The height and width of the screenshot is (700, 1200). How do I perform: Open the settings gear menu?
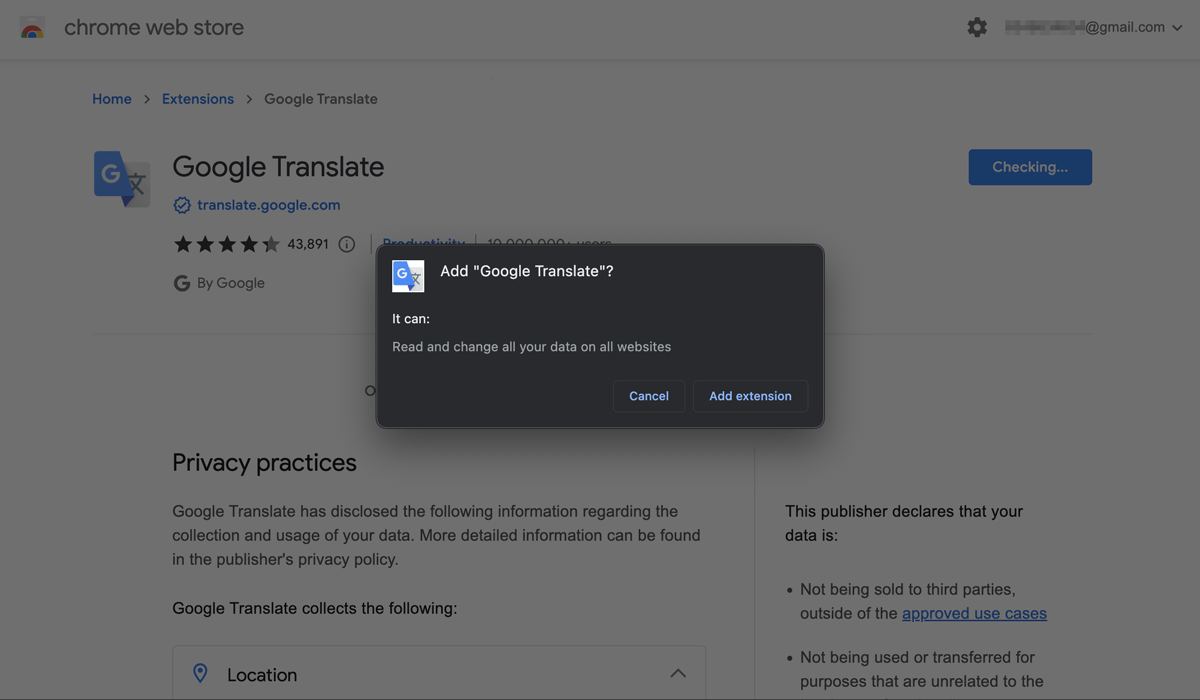click(x=977, y=28)
